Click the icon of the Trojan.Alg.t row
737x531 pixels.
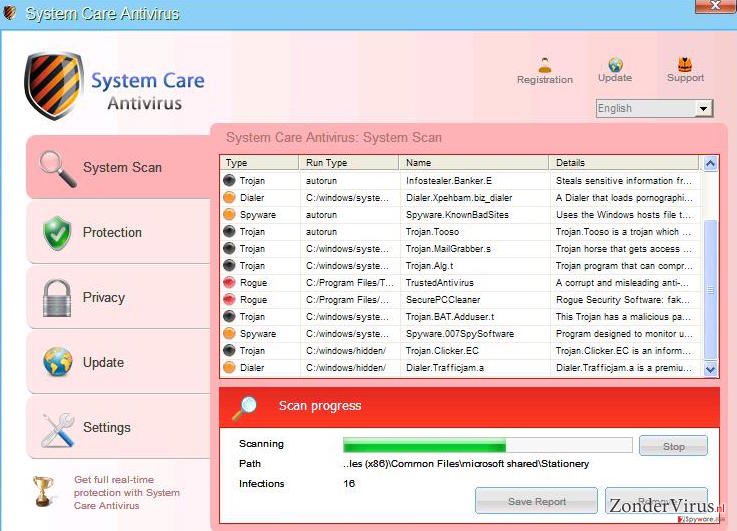[x=229, y=265]
